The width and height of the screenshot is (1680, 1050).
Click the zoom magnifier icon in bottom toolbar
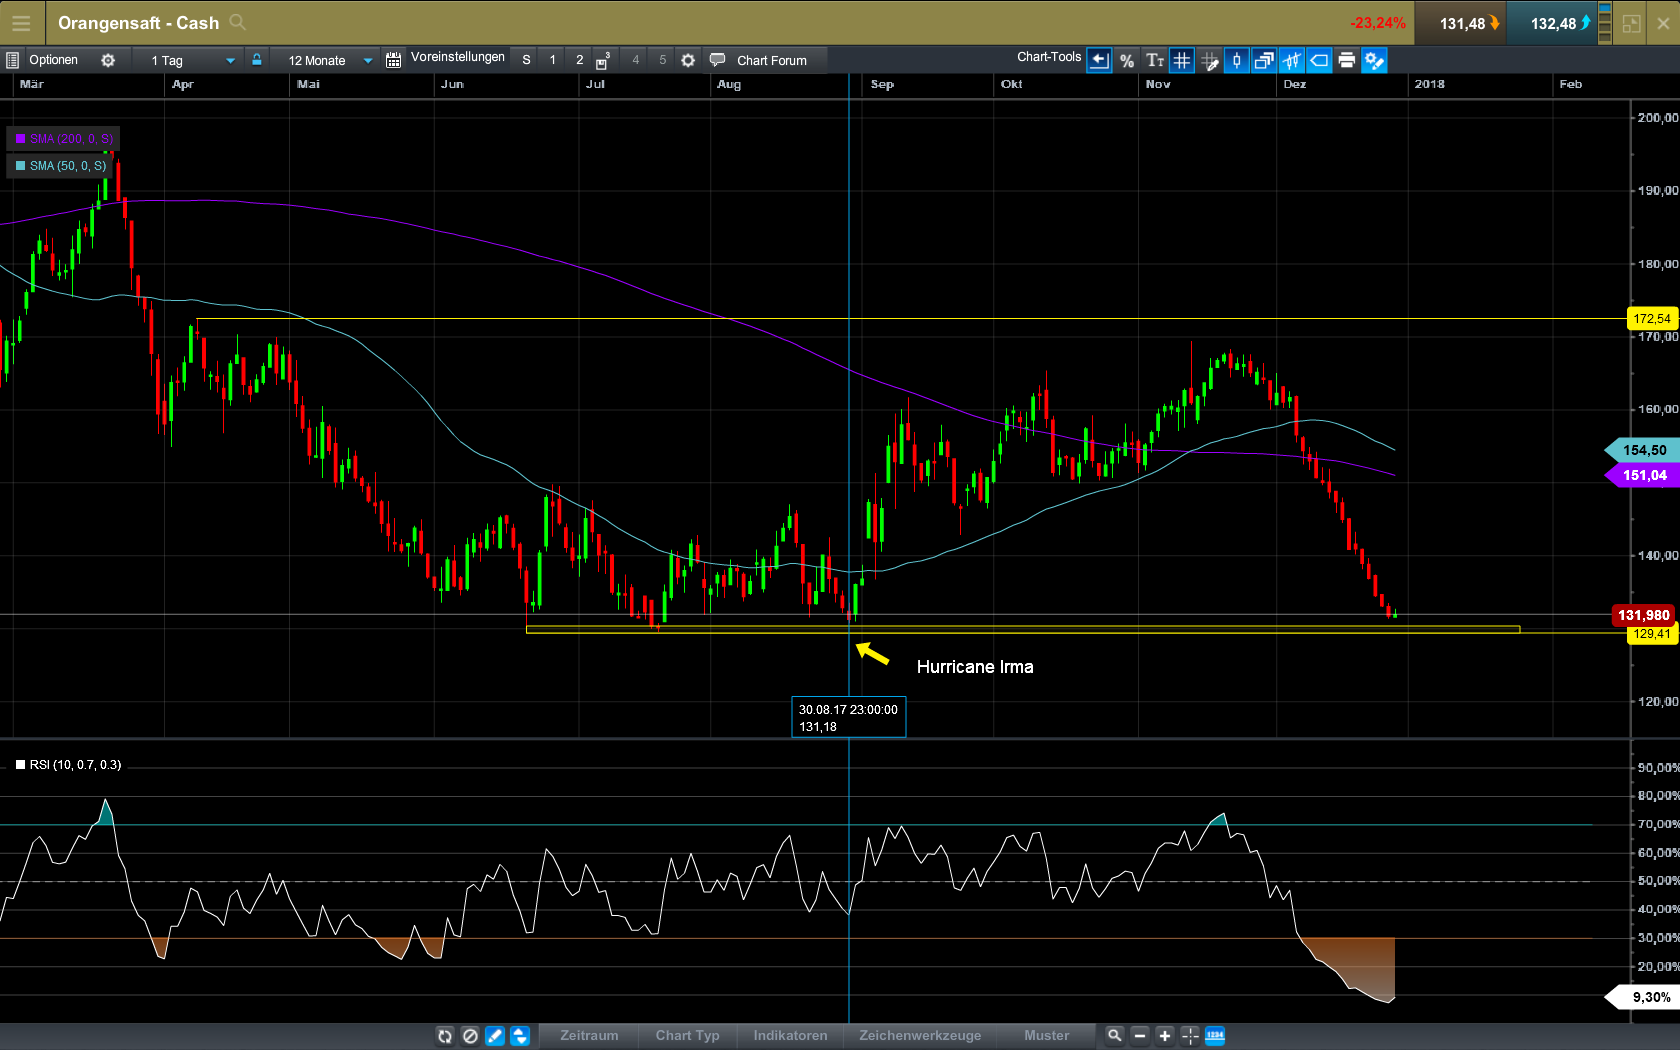tap(1114, 1036)
